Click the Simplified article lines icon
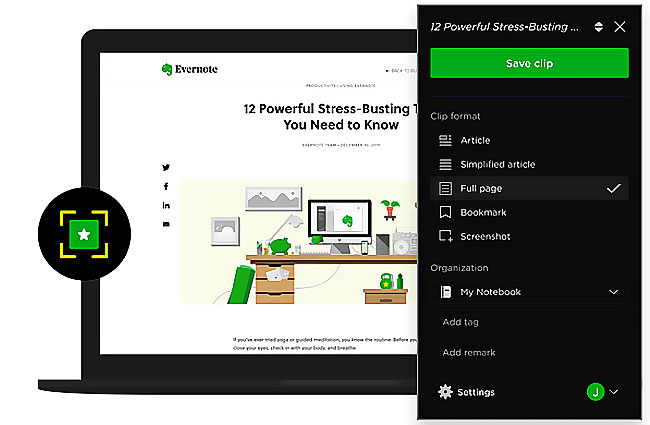The height and width of the screenshot is (425, 650). (x=445, y=165)
